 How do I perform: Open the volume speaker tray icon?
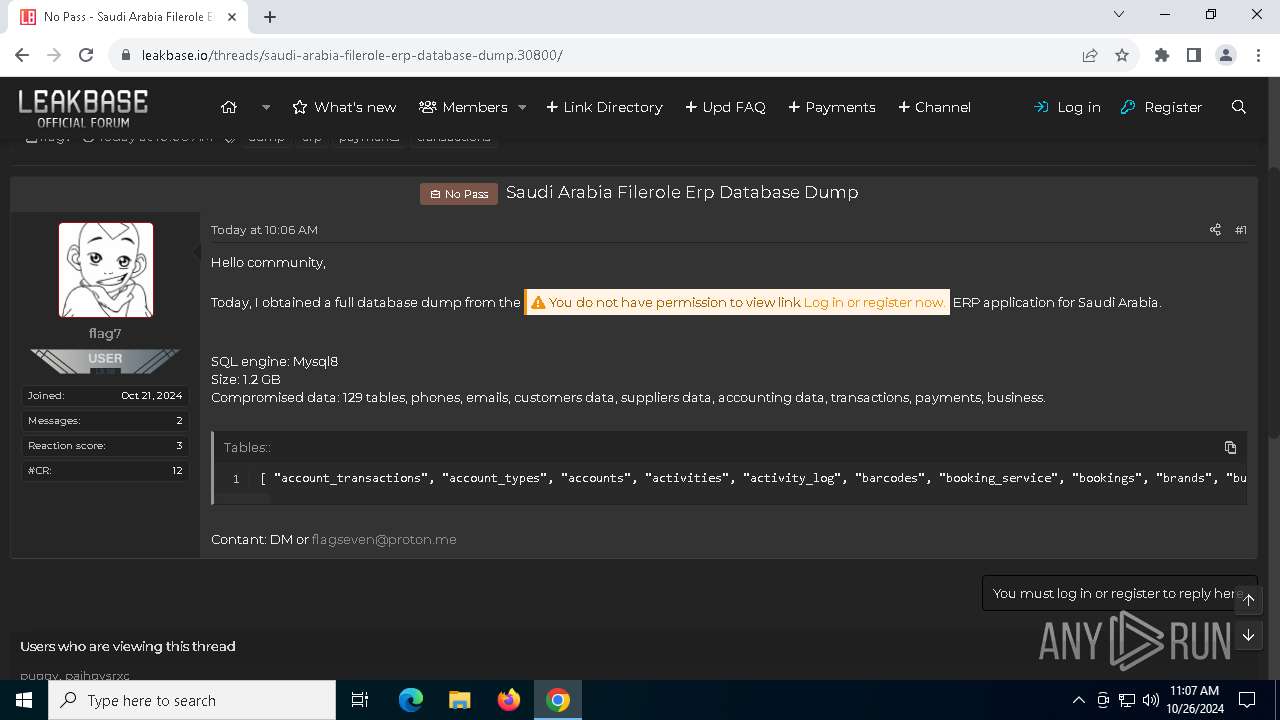pos(1151,700)
